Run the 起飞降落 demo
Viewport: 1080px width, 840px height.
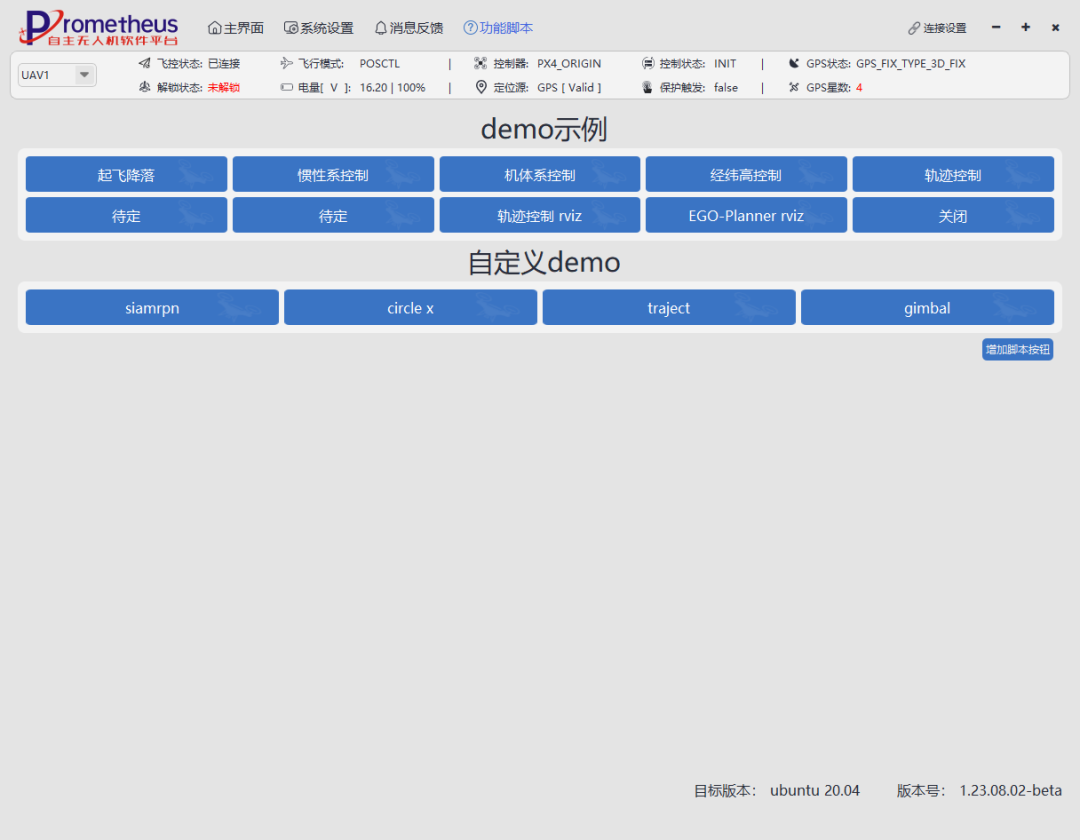point(126,175)
